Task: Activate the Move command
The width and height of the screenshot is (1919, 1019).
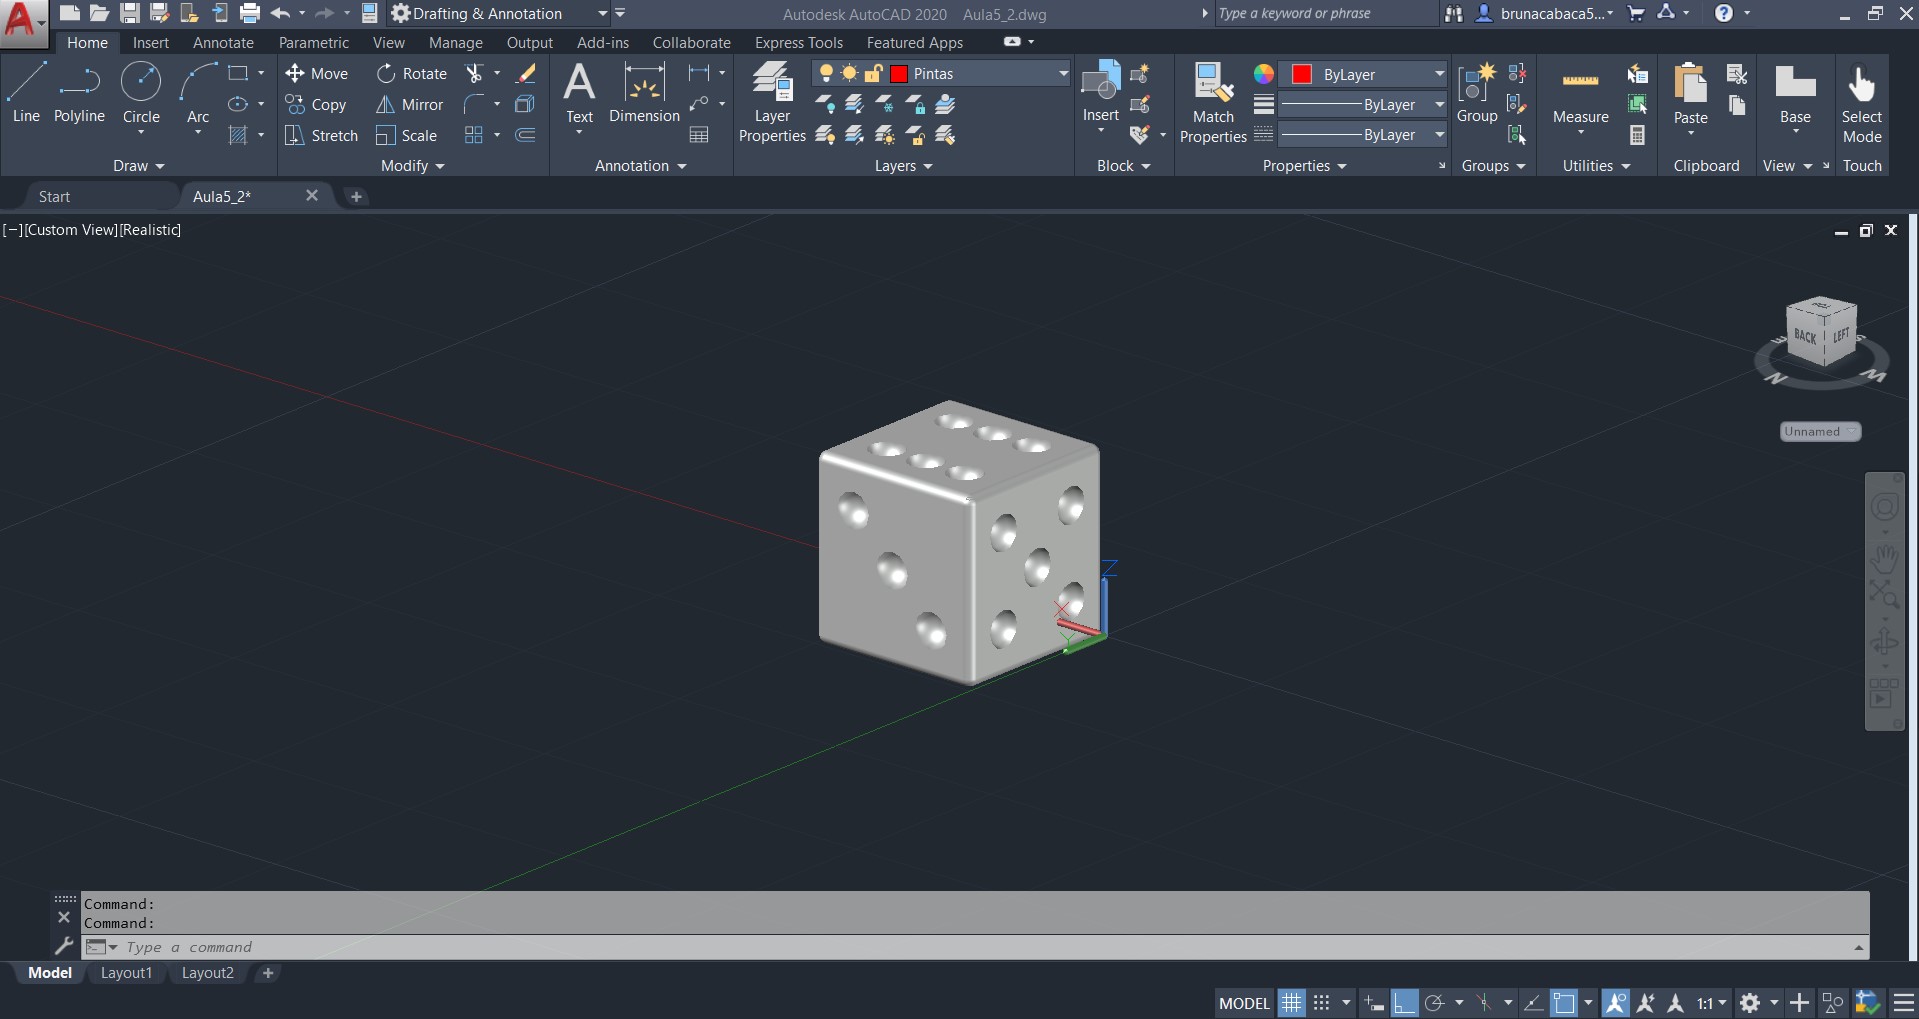Action: point(316,74)
